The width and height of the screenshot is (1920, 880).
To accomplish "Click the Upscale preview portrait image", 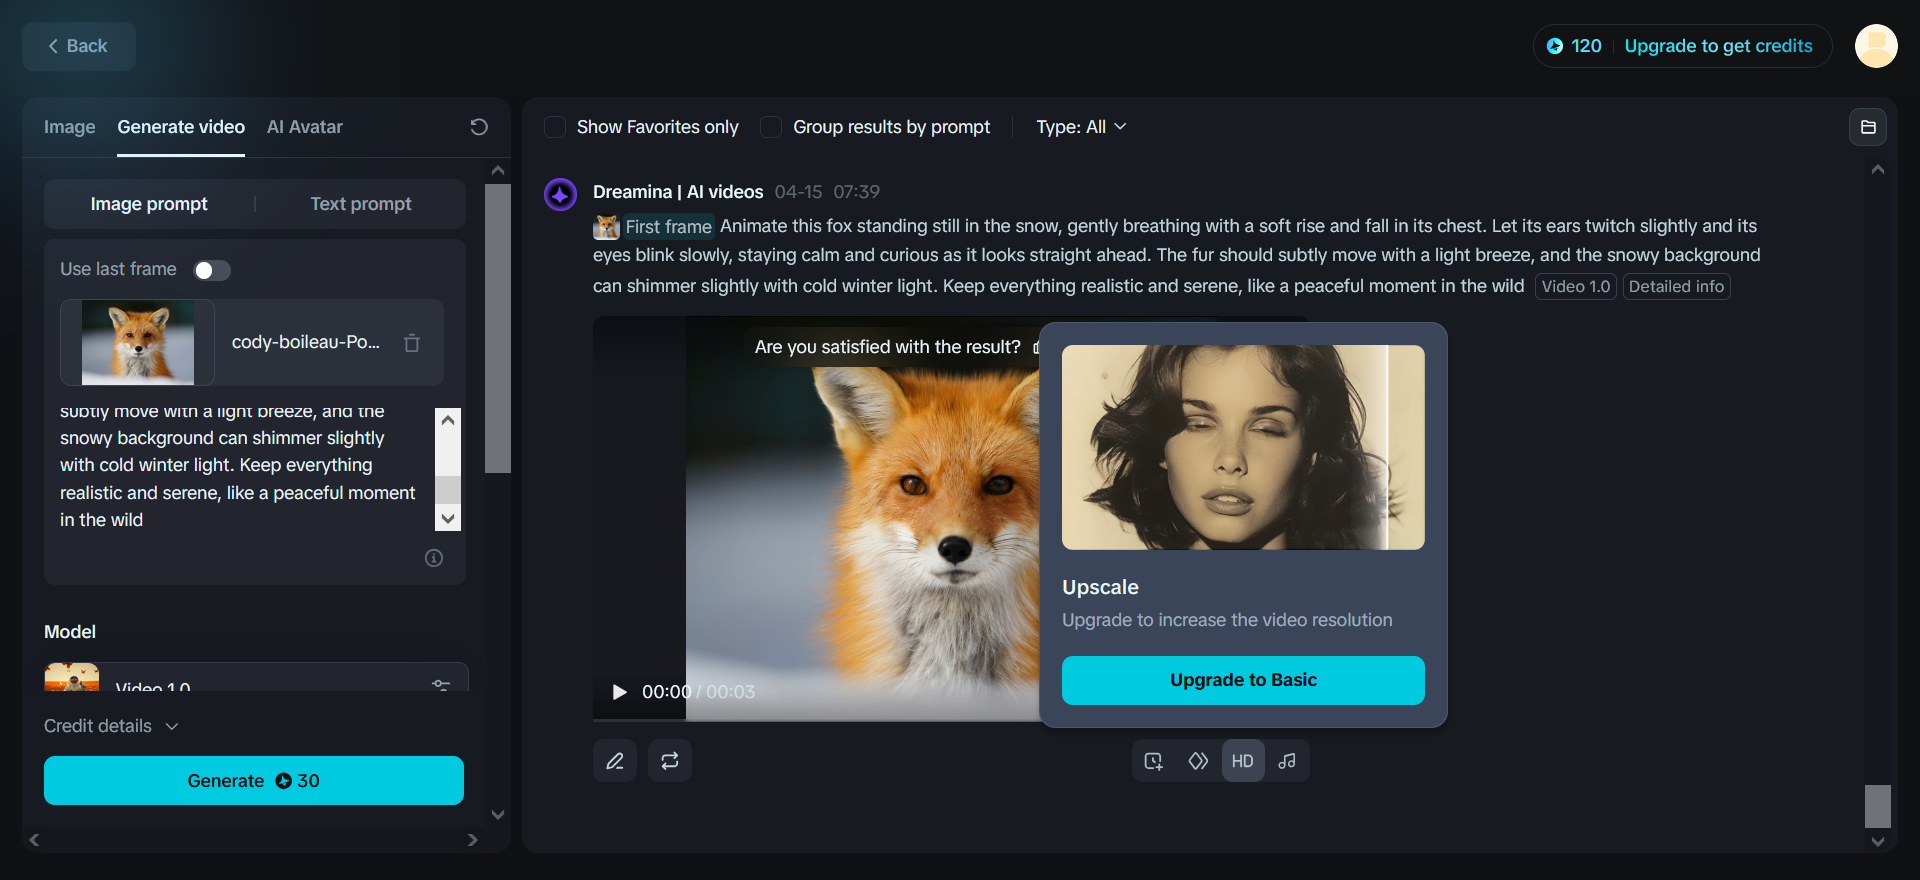I will coord(1243,447).
